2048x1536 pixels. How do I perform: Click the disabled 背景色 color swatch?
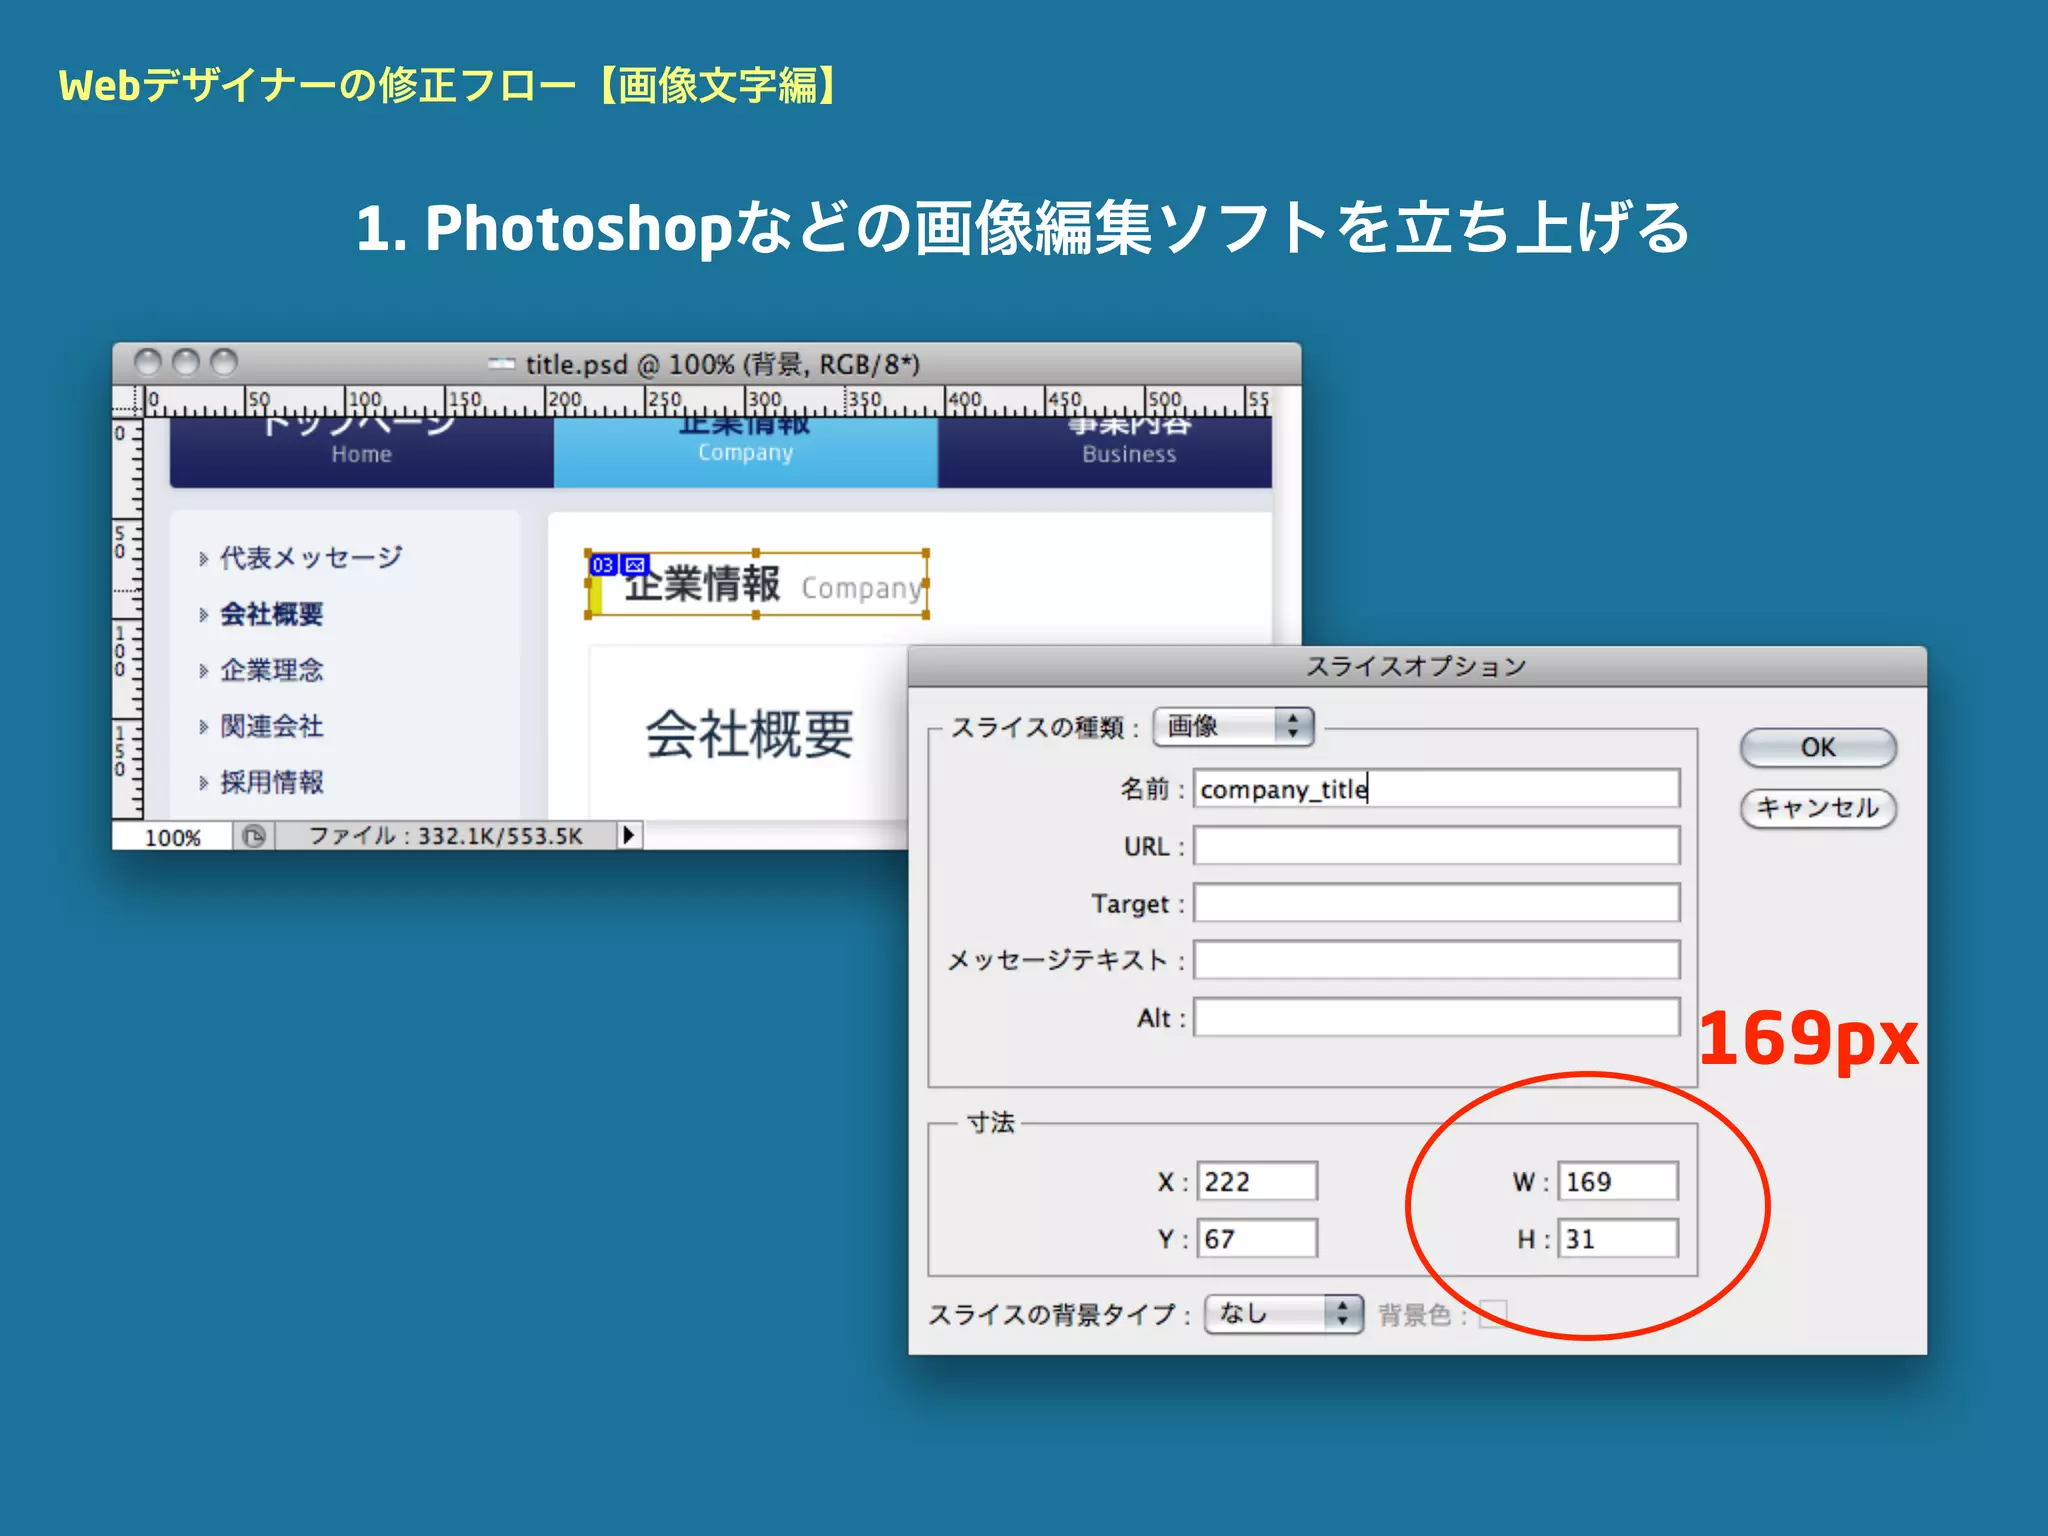1492,1313
